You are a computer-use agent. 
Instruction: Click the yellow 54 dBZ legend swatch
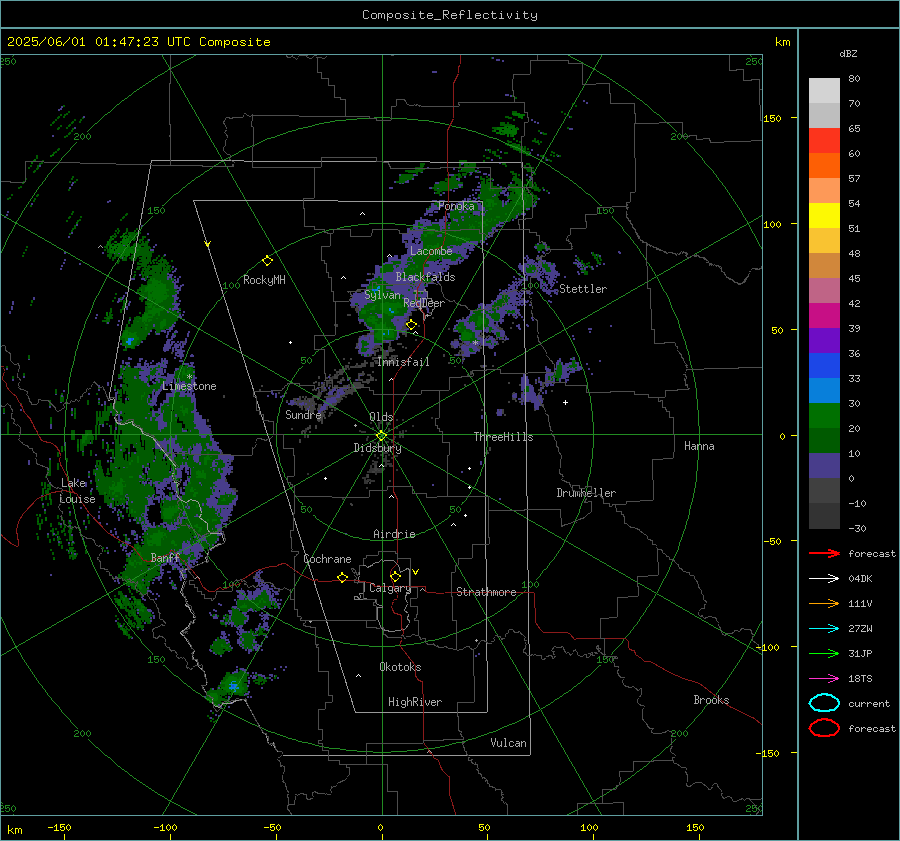pos(824,215)
